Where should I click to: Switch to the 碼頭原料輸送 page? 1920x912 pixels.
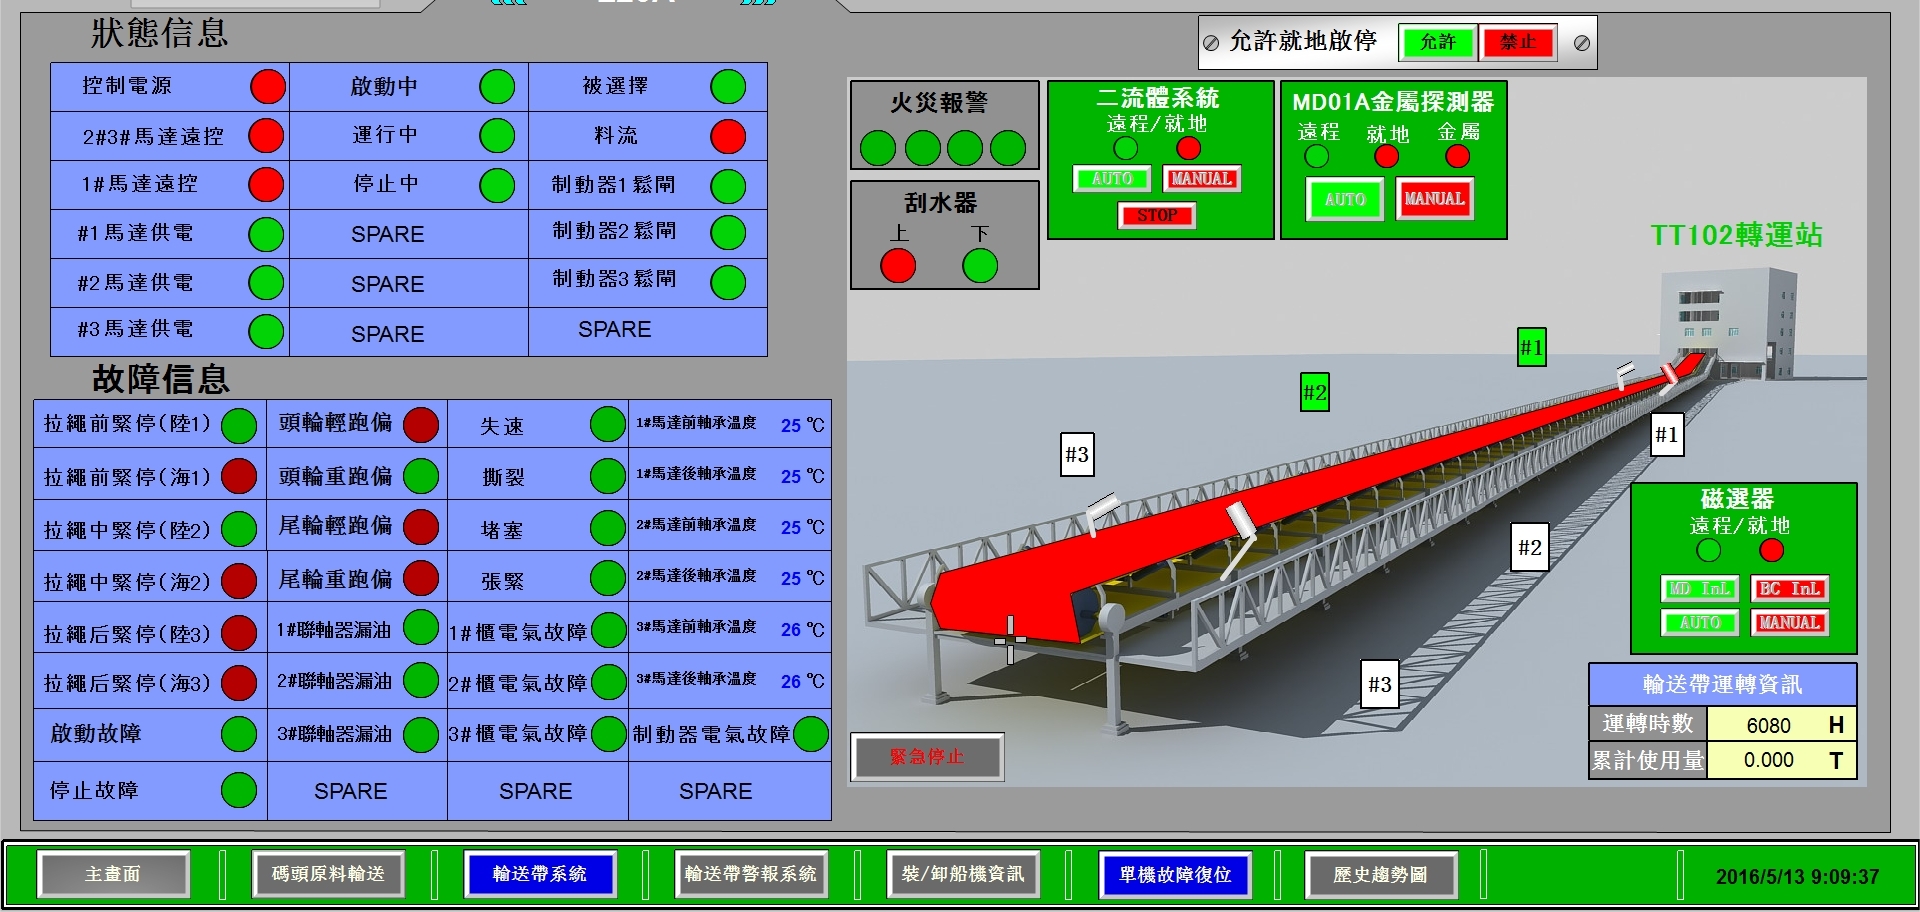(328, 873)
